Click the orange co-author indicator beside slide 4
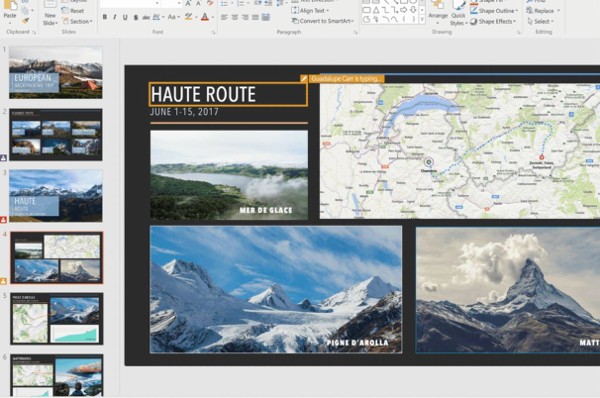600x398 pixels. pyautogui.click(x=3, y=281)
